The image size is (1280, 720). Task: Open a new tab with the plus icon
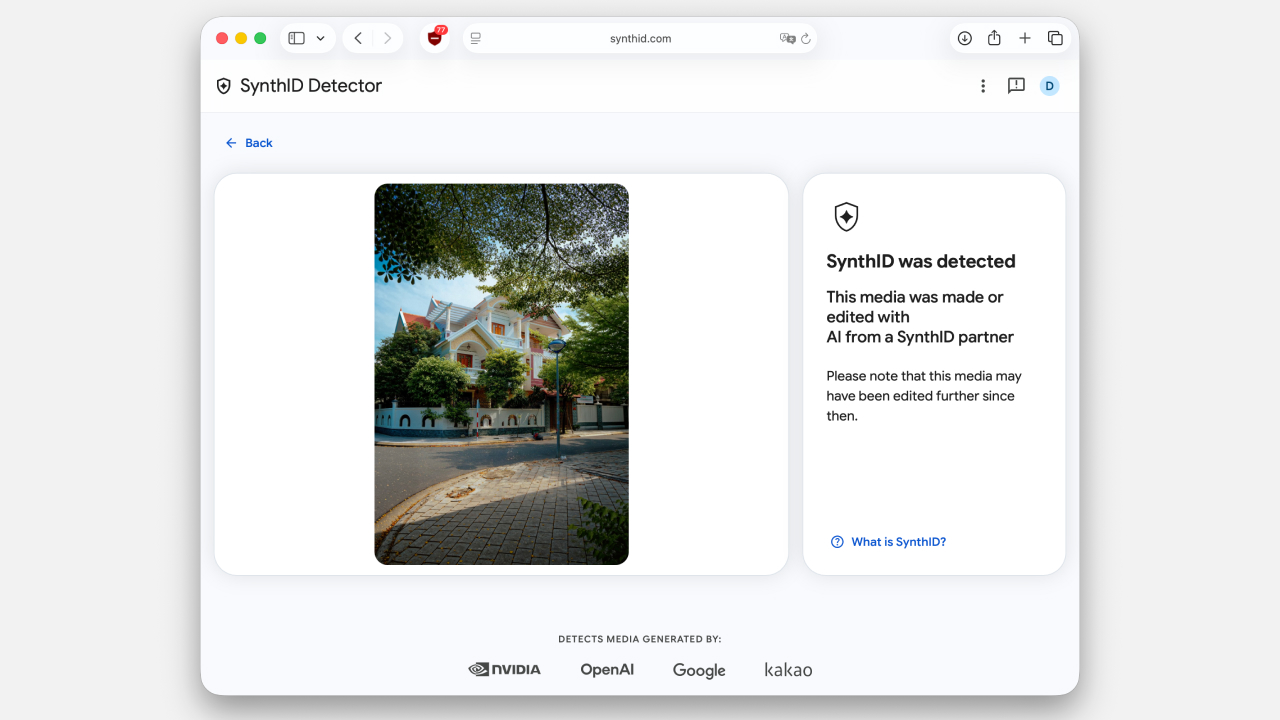pyautogui.click(x=1025, y=38)
